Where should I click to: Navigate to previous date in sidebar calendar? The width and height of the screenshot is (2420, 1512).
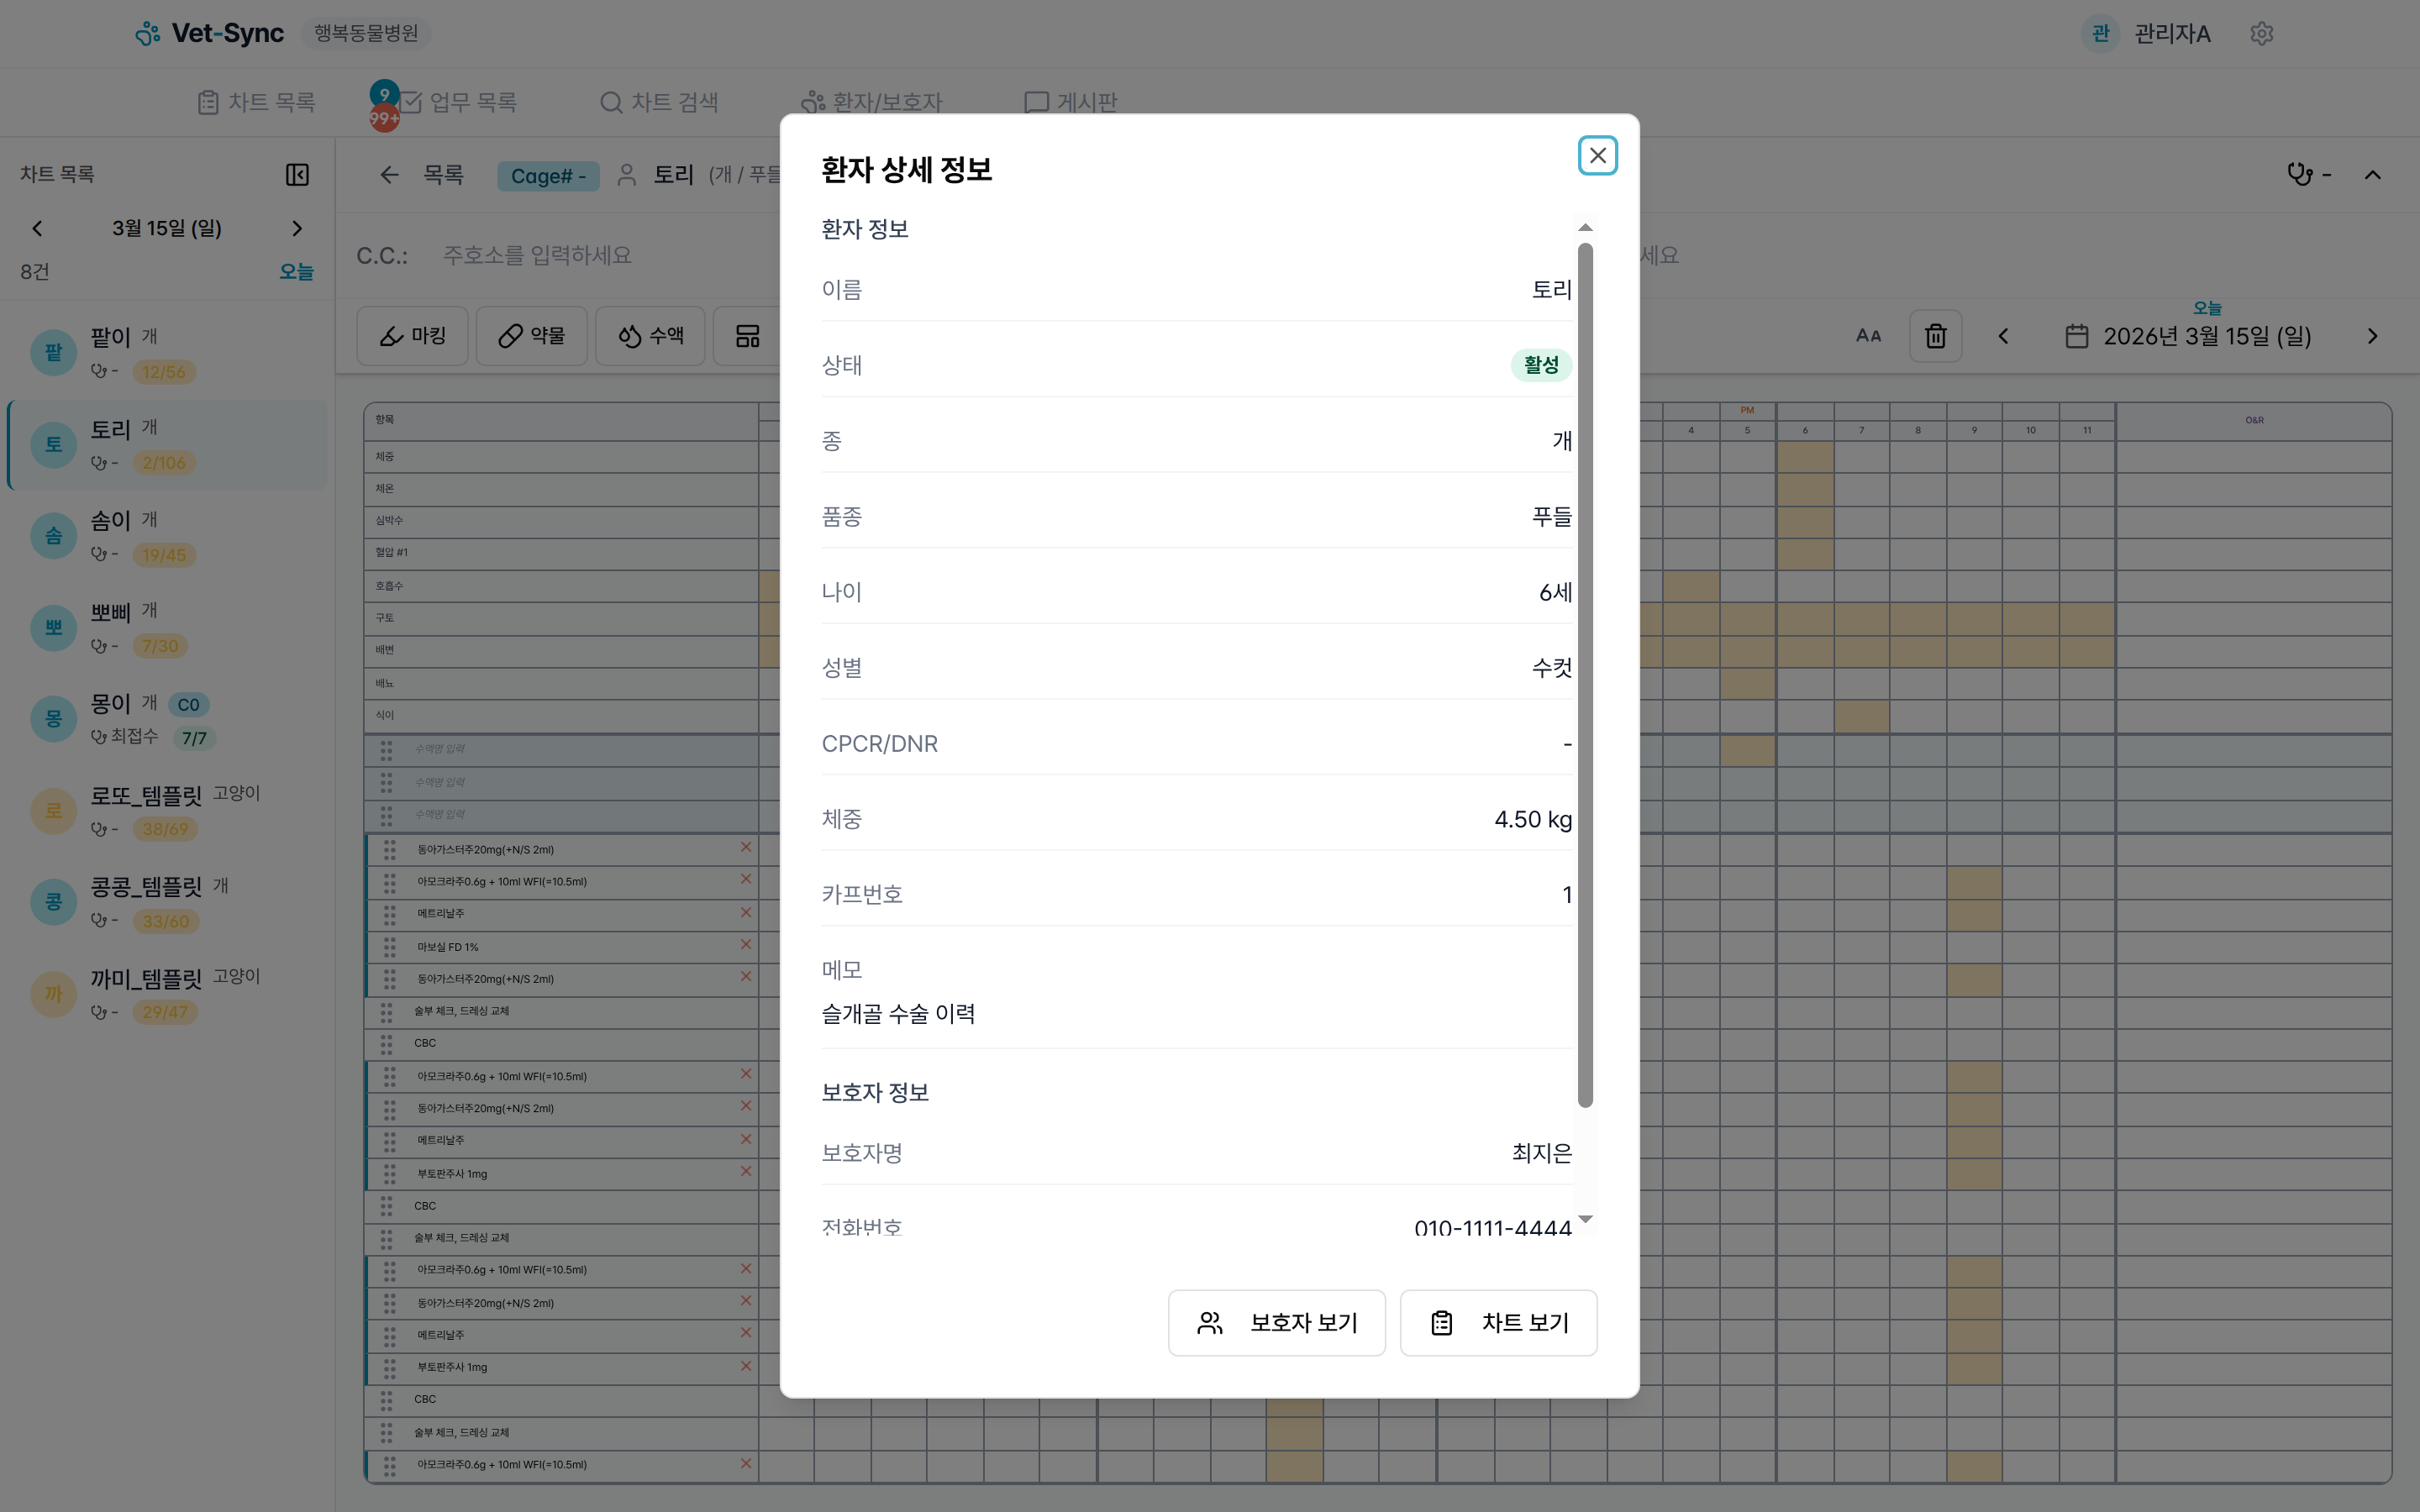(37, 228)
